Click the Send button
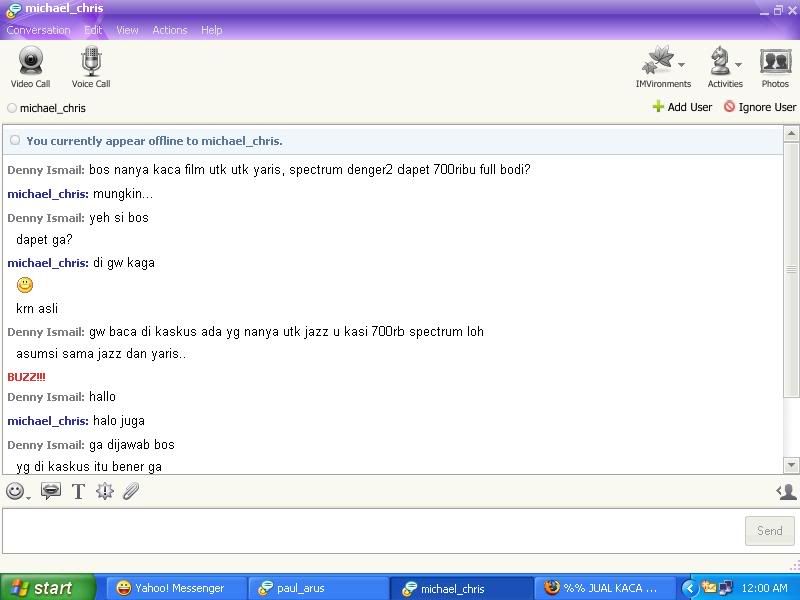 (x=769, y=531)
